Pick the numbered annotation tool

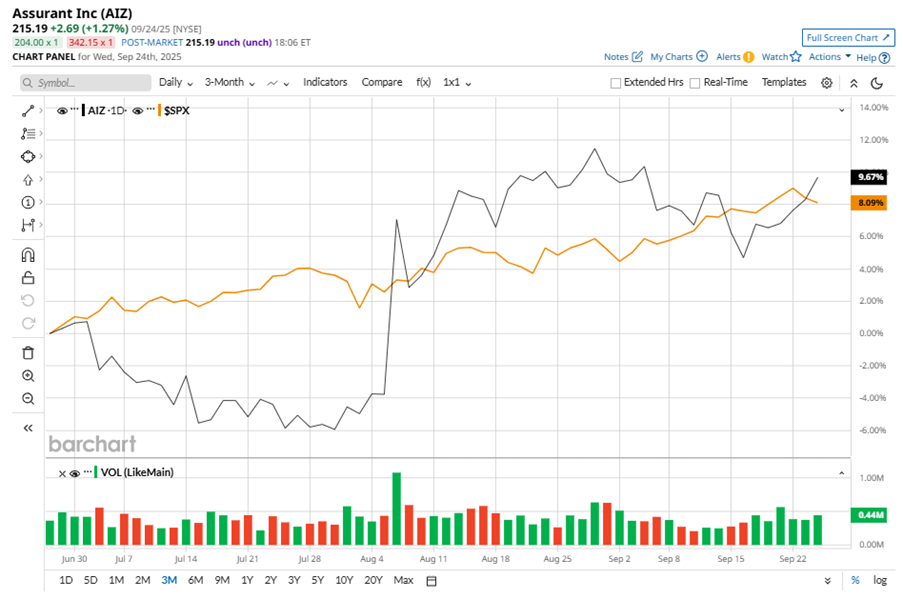(x=28, y=203)
